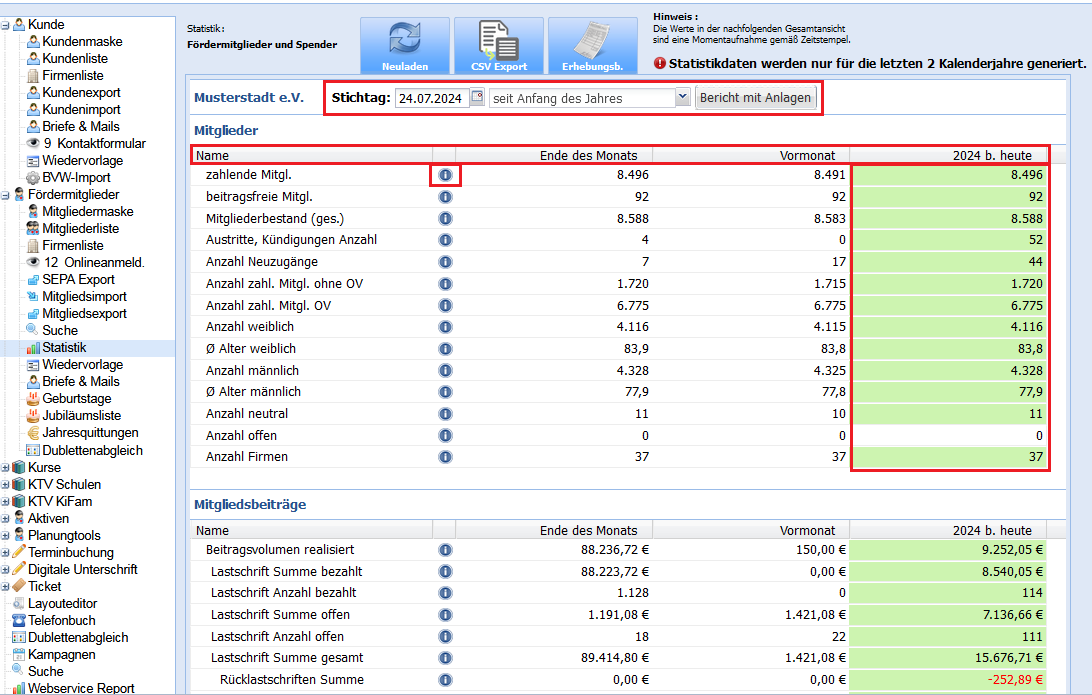Click info icon for Anzahl Firmen row

click(446, 457)
